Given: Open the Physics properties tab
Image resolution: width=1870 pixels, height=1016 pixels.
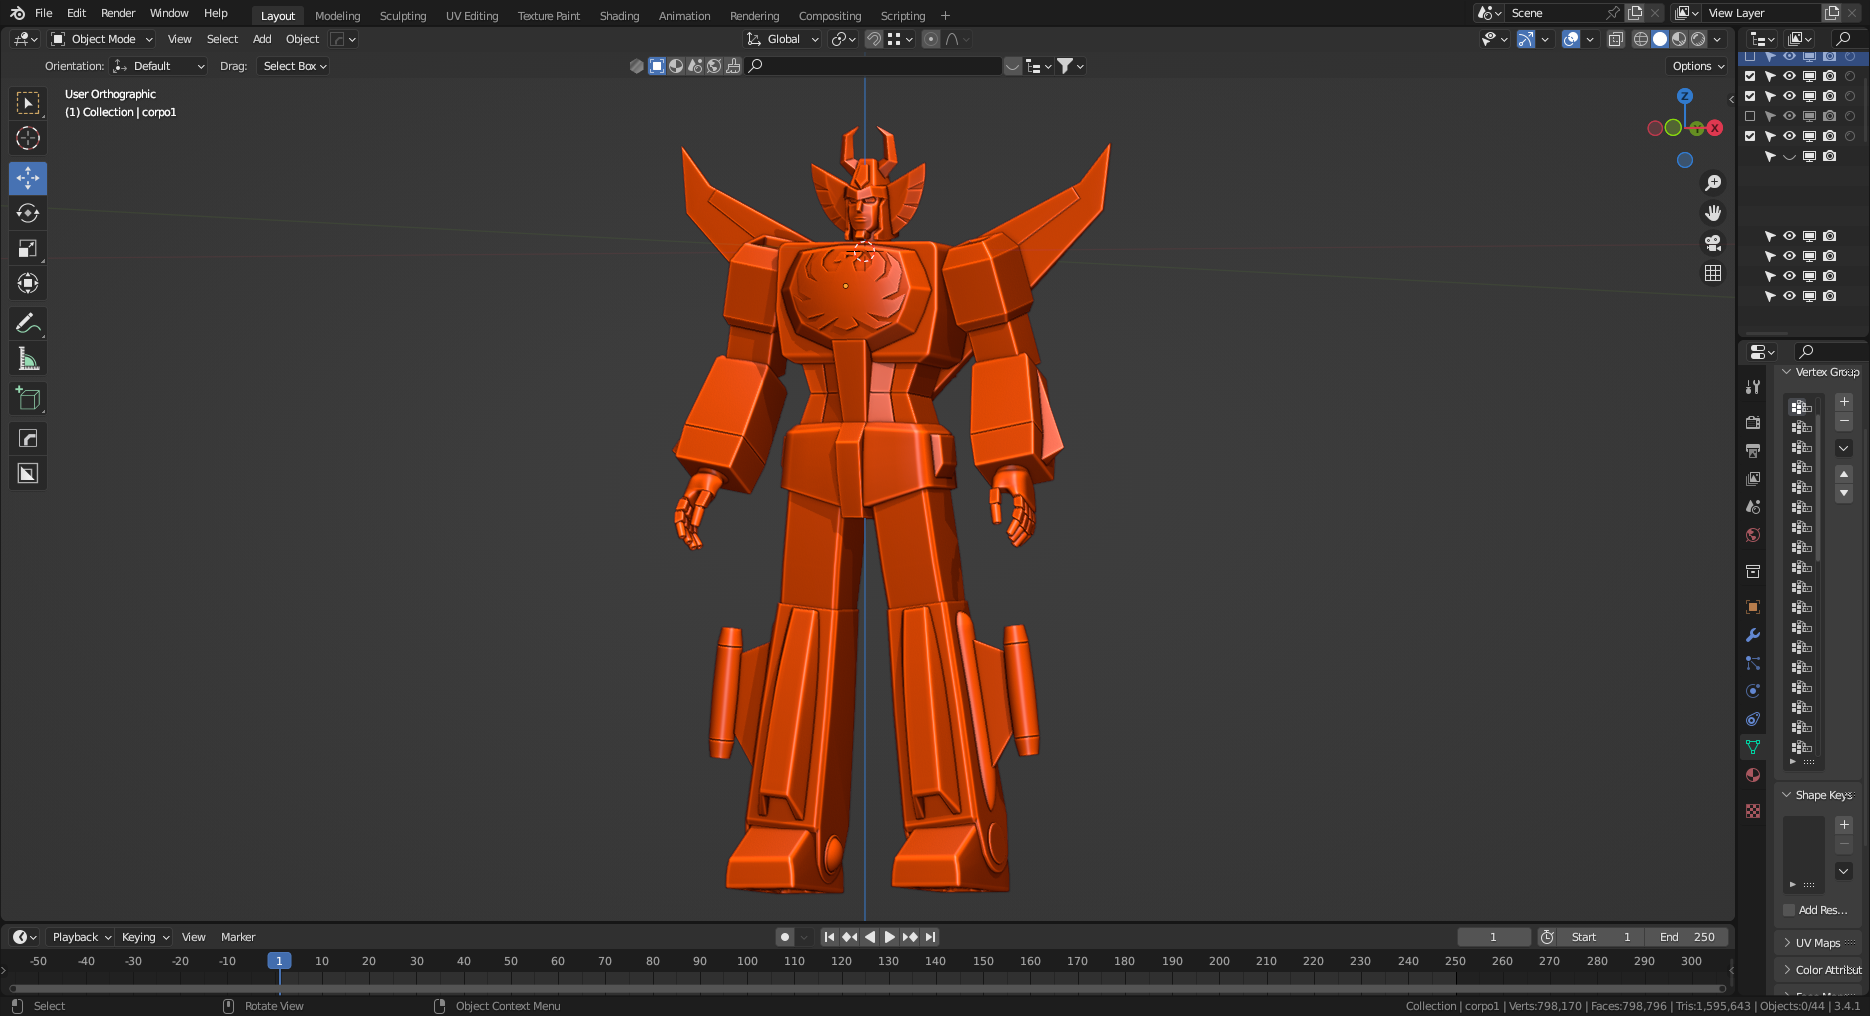Looking at the screenshot, I should point(1753,691).
